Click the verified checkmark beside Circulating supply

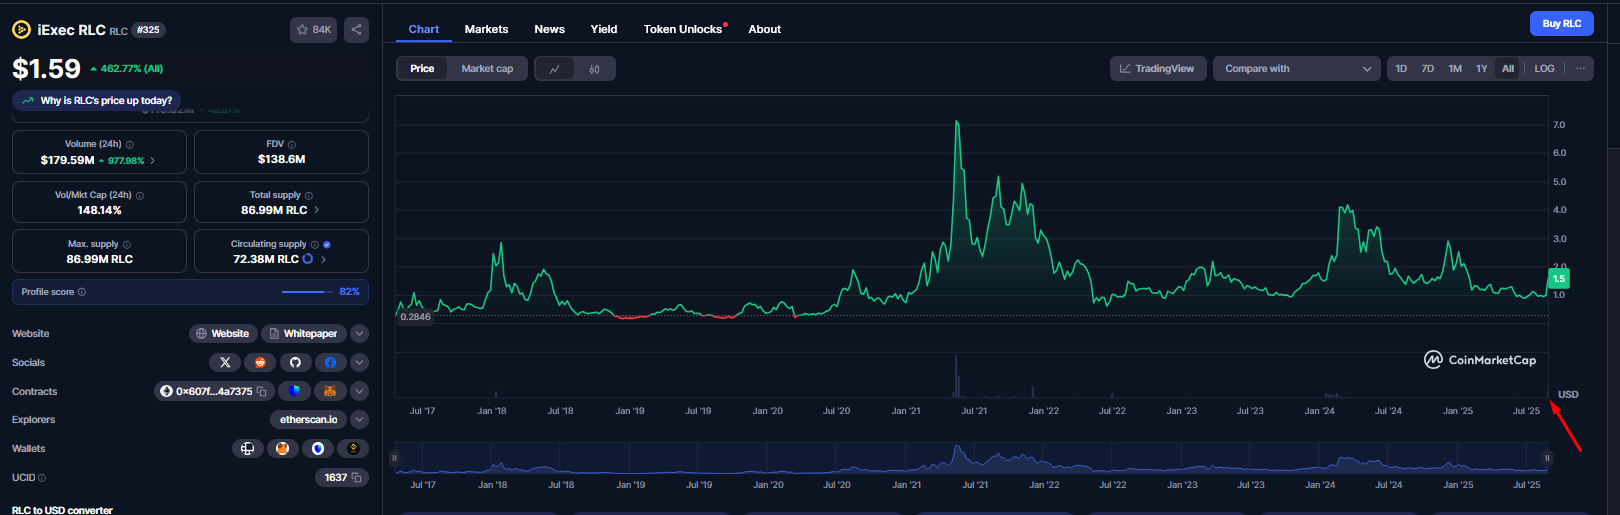coord(327,244)
